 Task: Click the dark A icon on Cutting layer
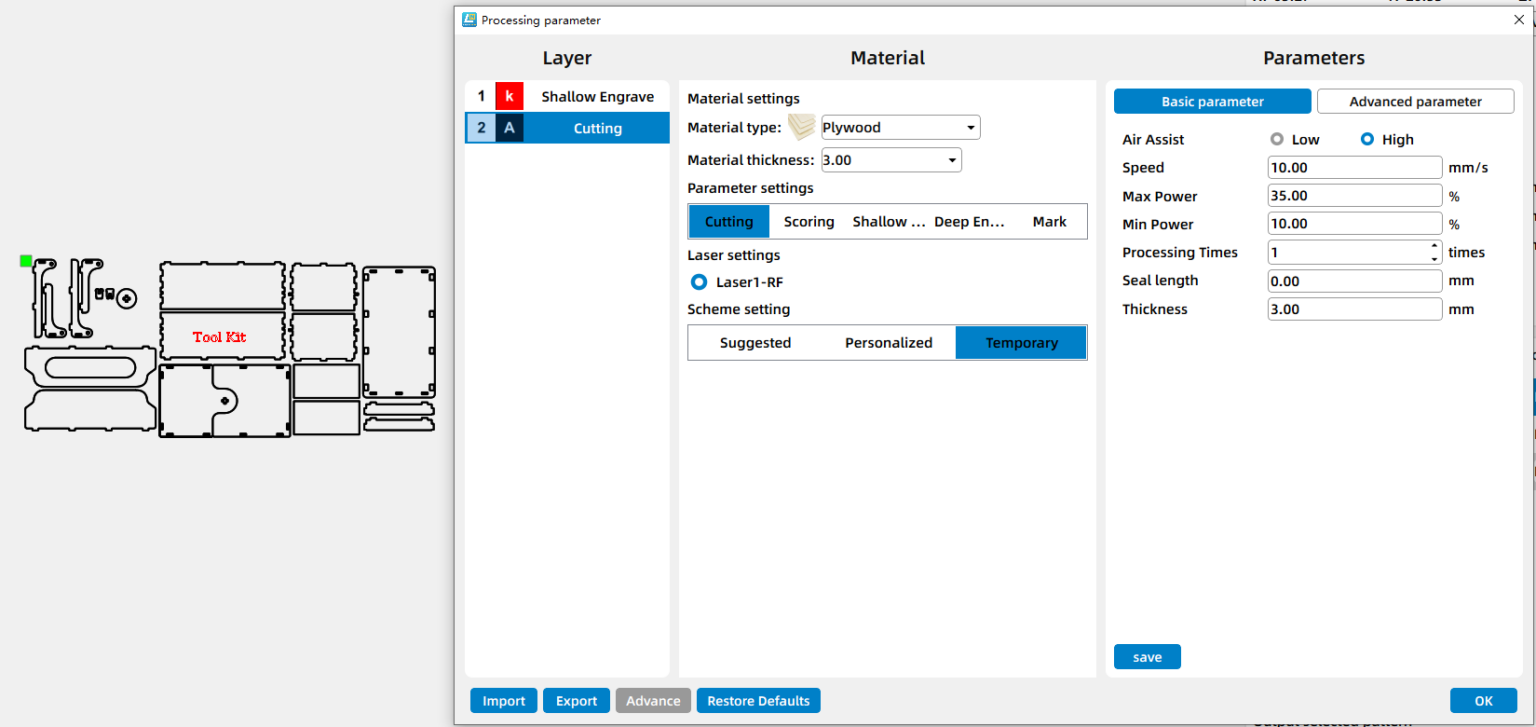pos(509,128)
